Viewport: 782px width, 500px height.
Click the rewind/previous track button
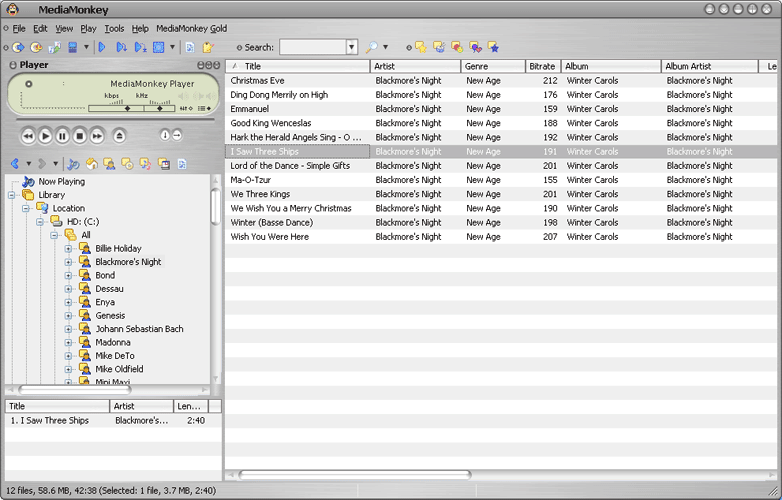tap(28, 136)
